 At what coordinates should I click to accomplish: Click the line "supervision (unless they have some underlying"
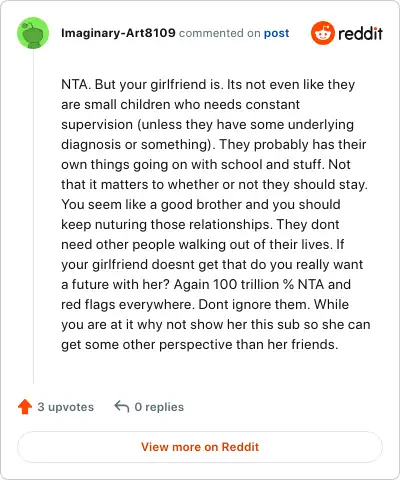(207, 125)
